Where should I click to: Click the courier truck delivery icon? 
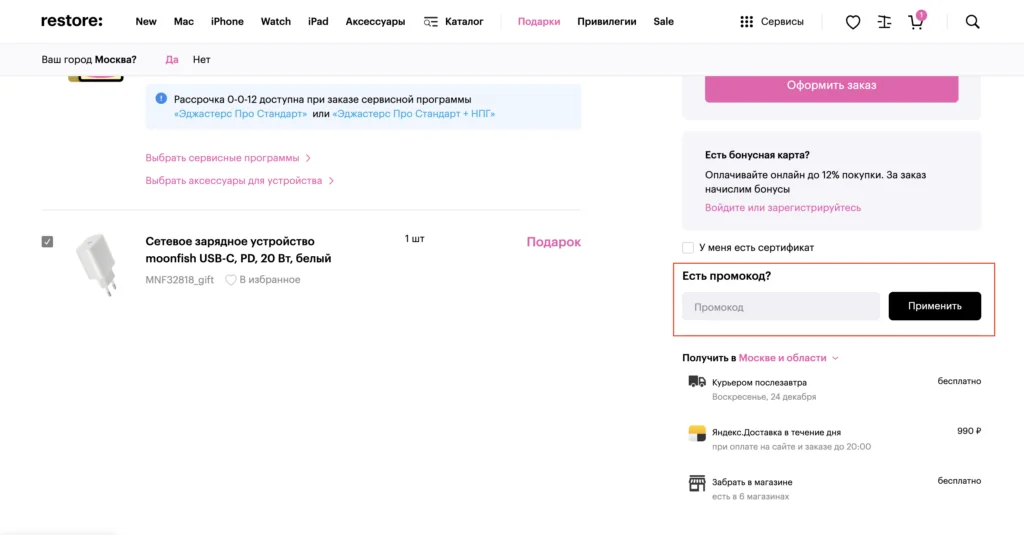click(x=697, y=381)
